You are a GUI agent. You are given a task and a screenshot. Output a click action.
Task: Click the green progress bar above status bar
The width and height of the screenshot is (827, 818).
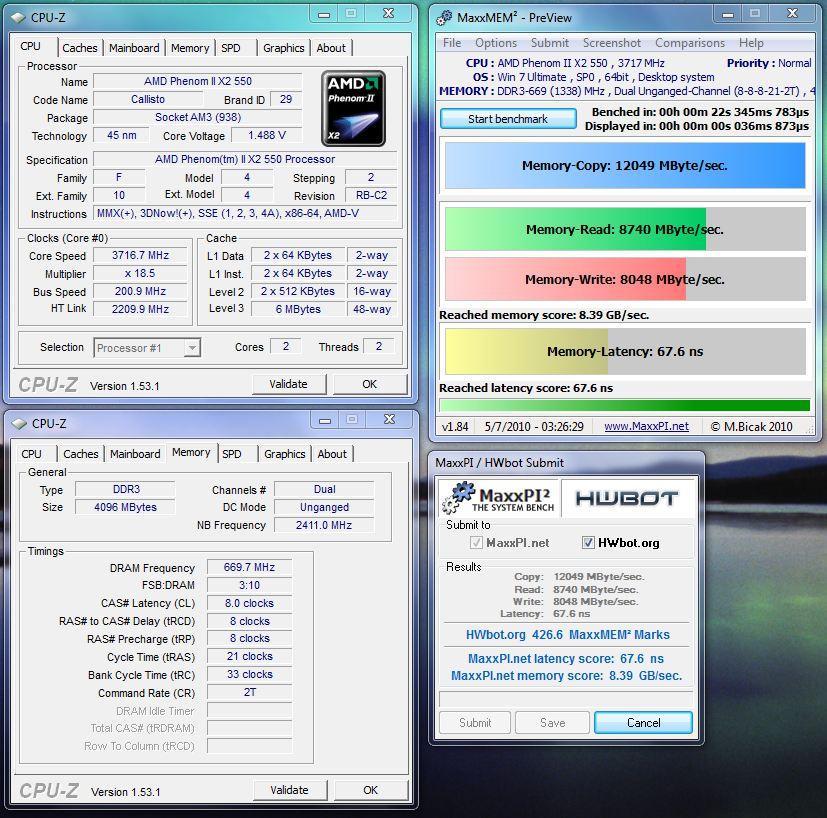tap(624, 405)
